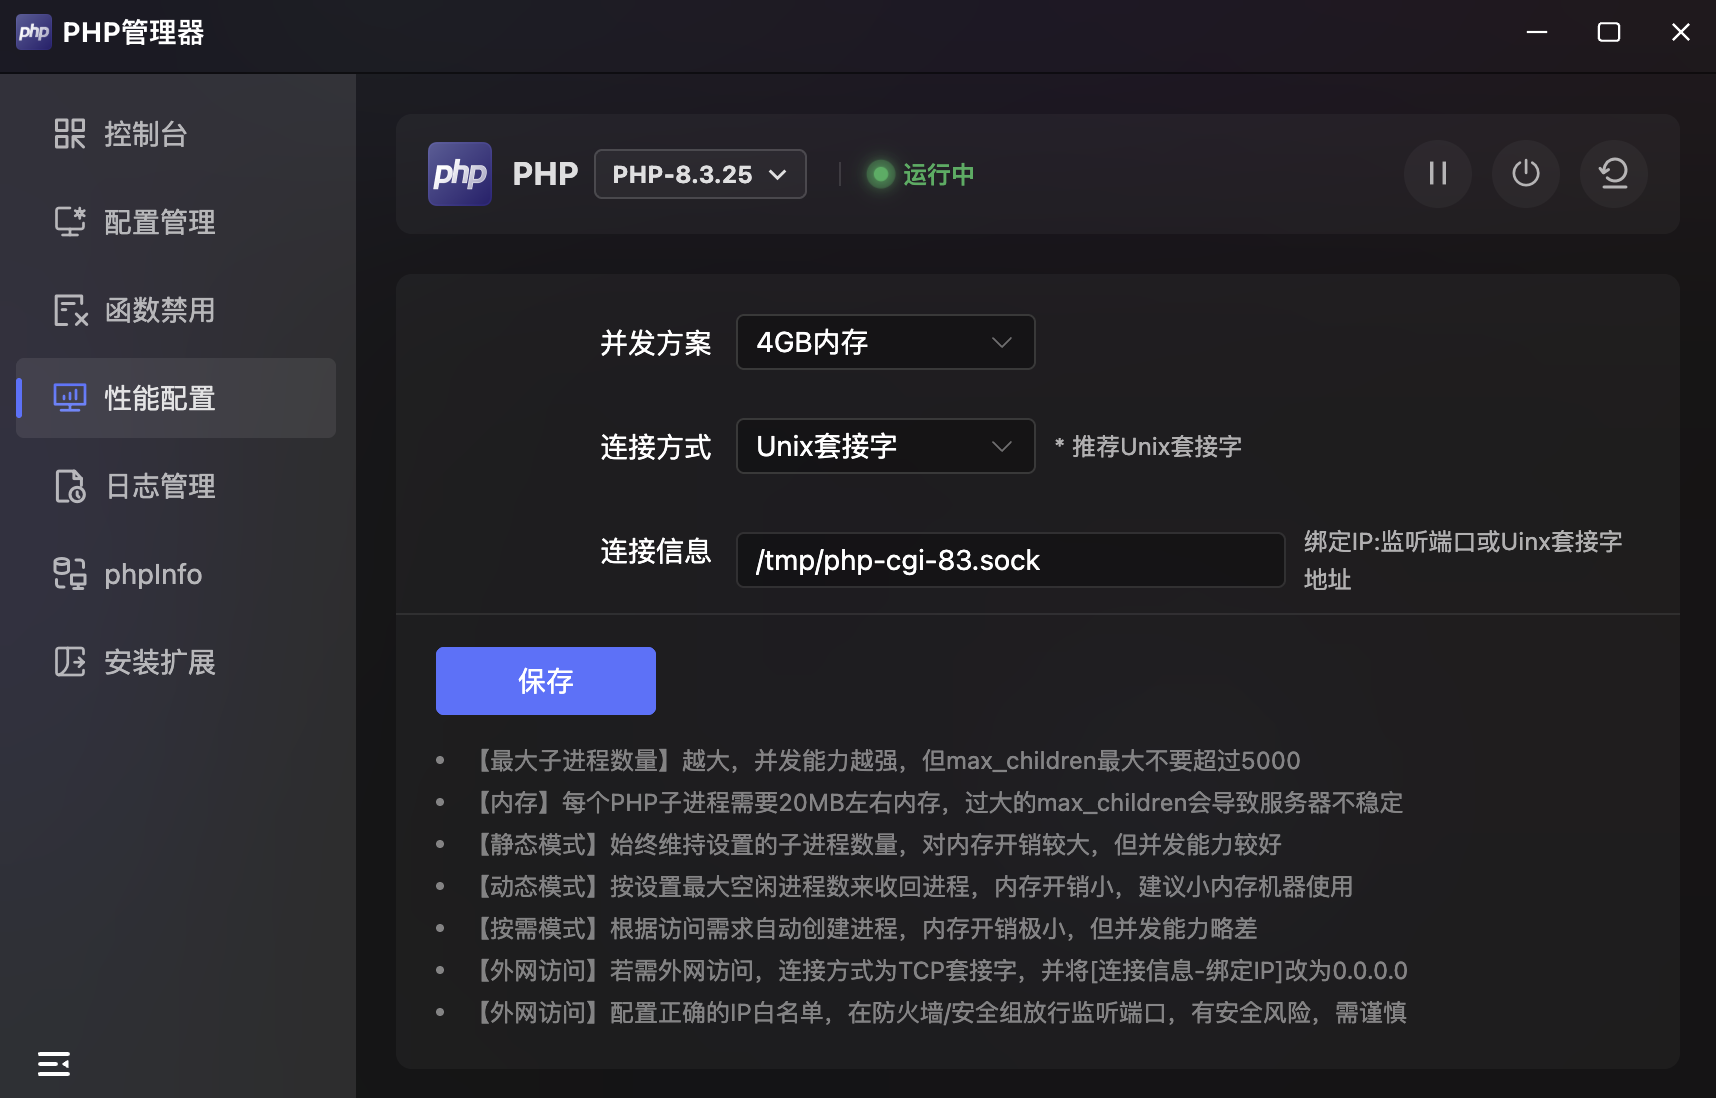The image size is (1716, 1098).
Task: Minimize the PHP管理器 window
Action: point(1537,32)
